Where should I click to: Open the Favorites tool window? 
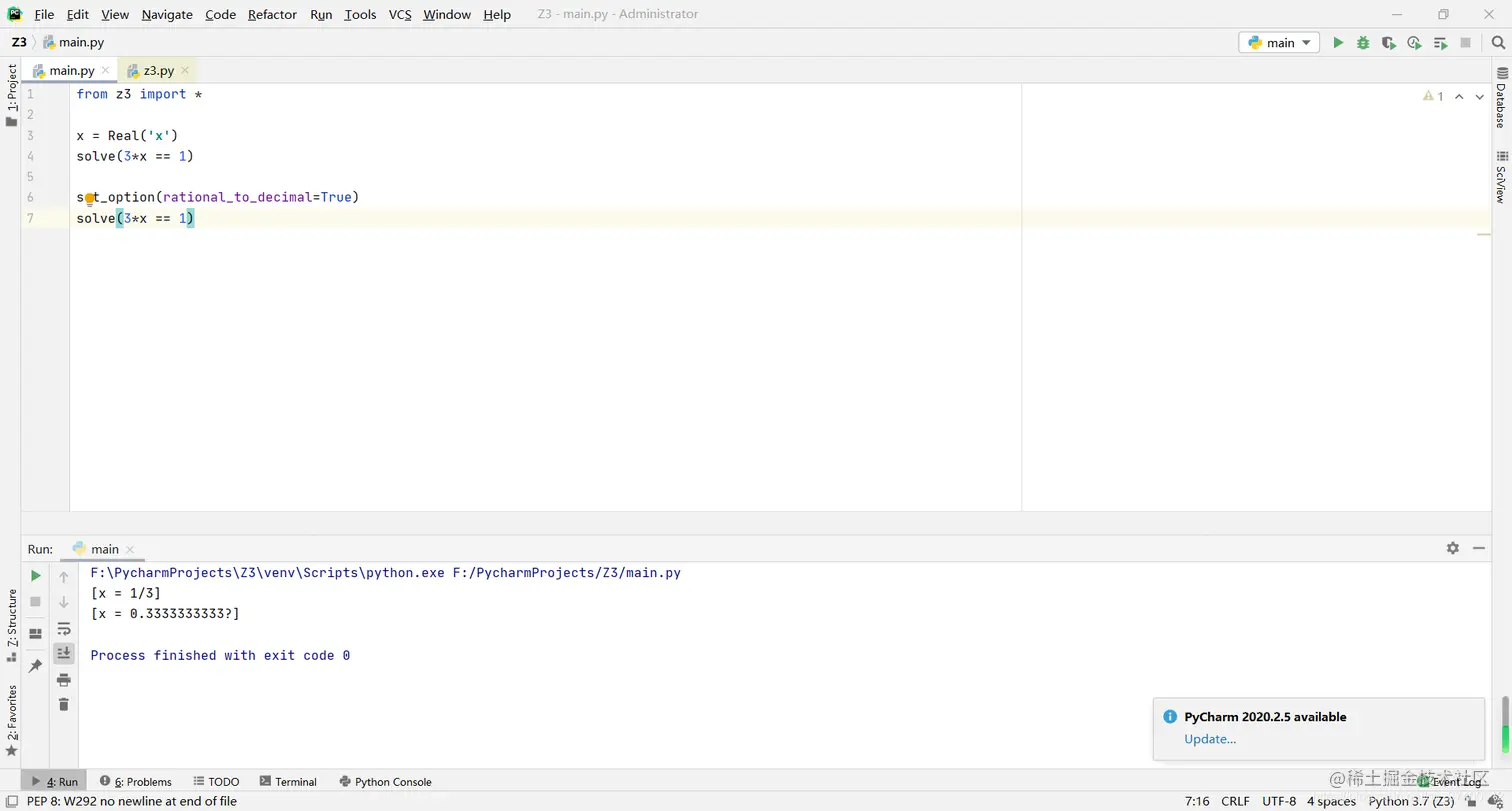click(x=11, y=720)
